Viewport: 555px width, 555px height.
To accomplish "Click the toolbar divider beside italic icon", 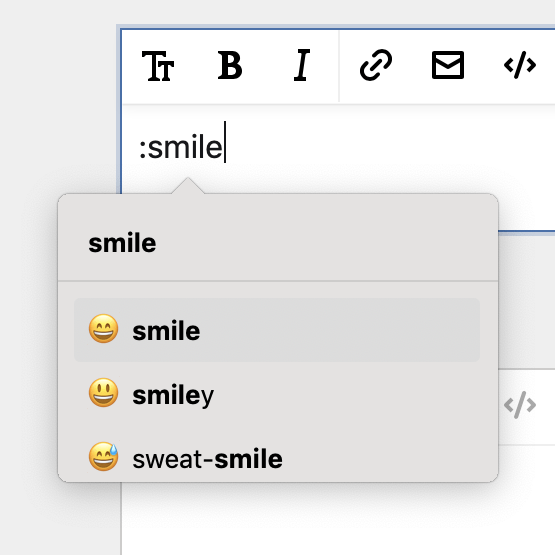I will [339, 66].
